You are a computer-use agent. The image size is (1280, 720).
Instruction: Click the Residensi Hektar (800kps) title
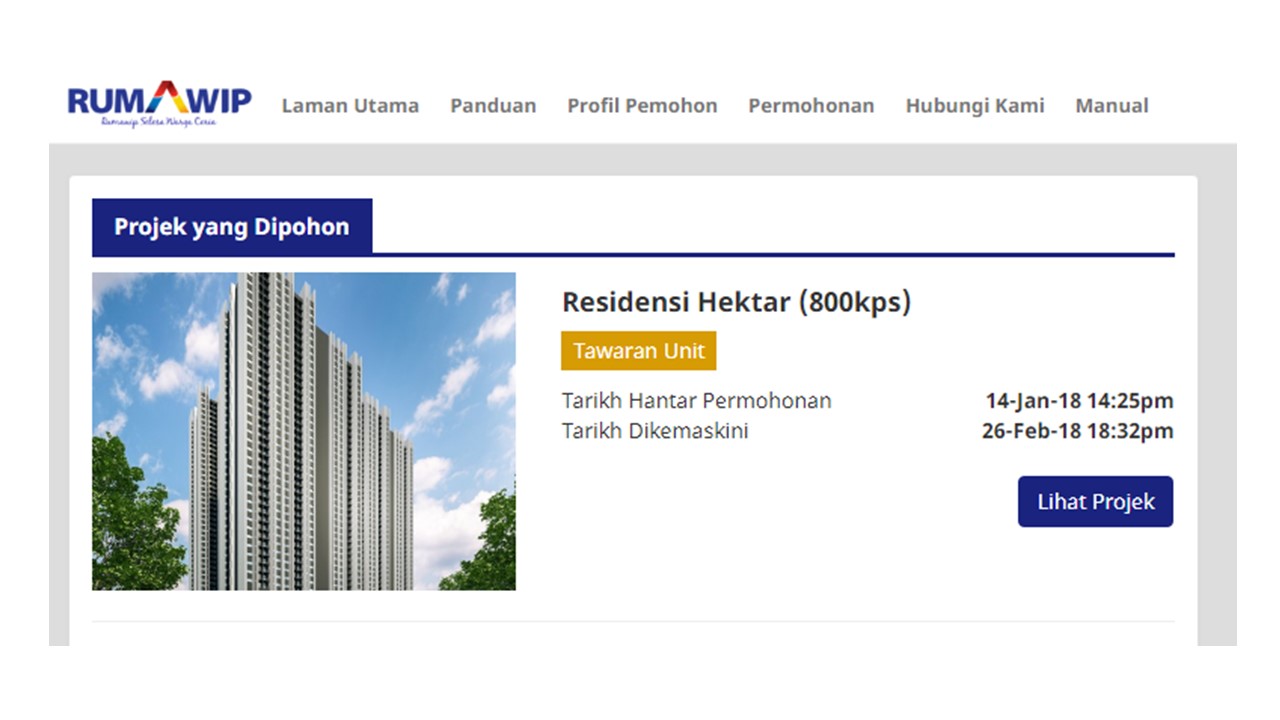[736, 302]
